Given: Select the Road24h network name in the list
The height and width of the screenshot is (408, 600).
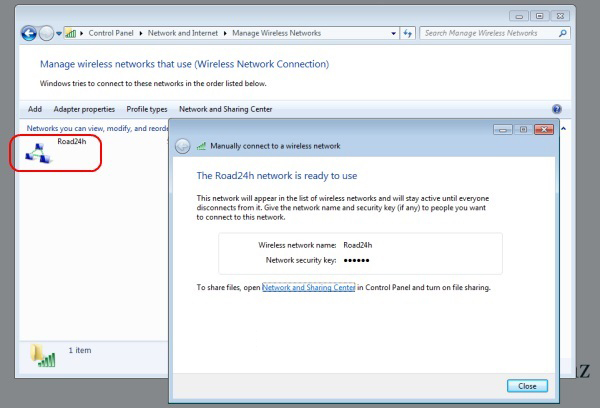Looking at the screenshot, I should click(x=72, y=142).
